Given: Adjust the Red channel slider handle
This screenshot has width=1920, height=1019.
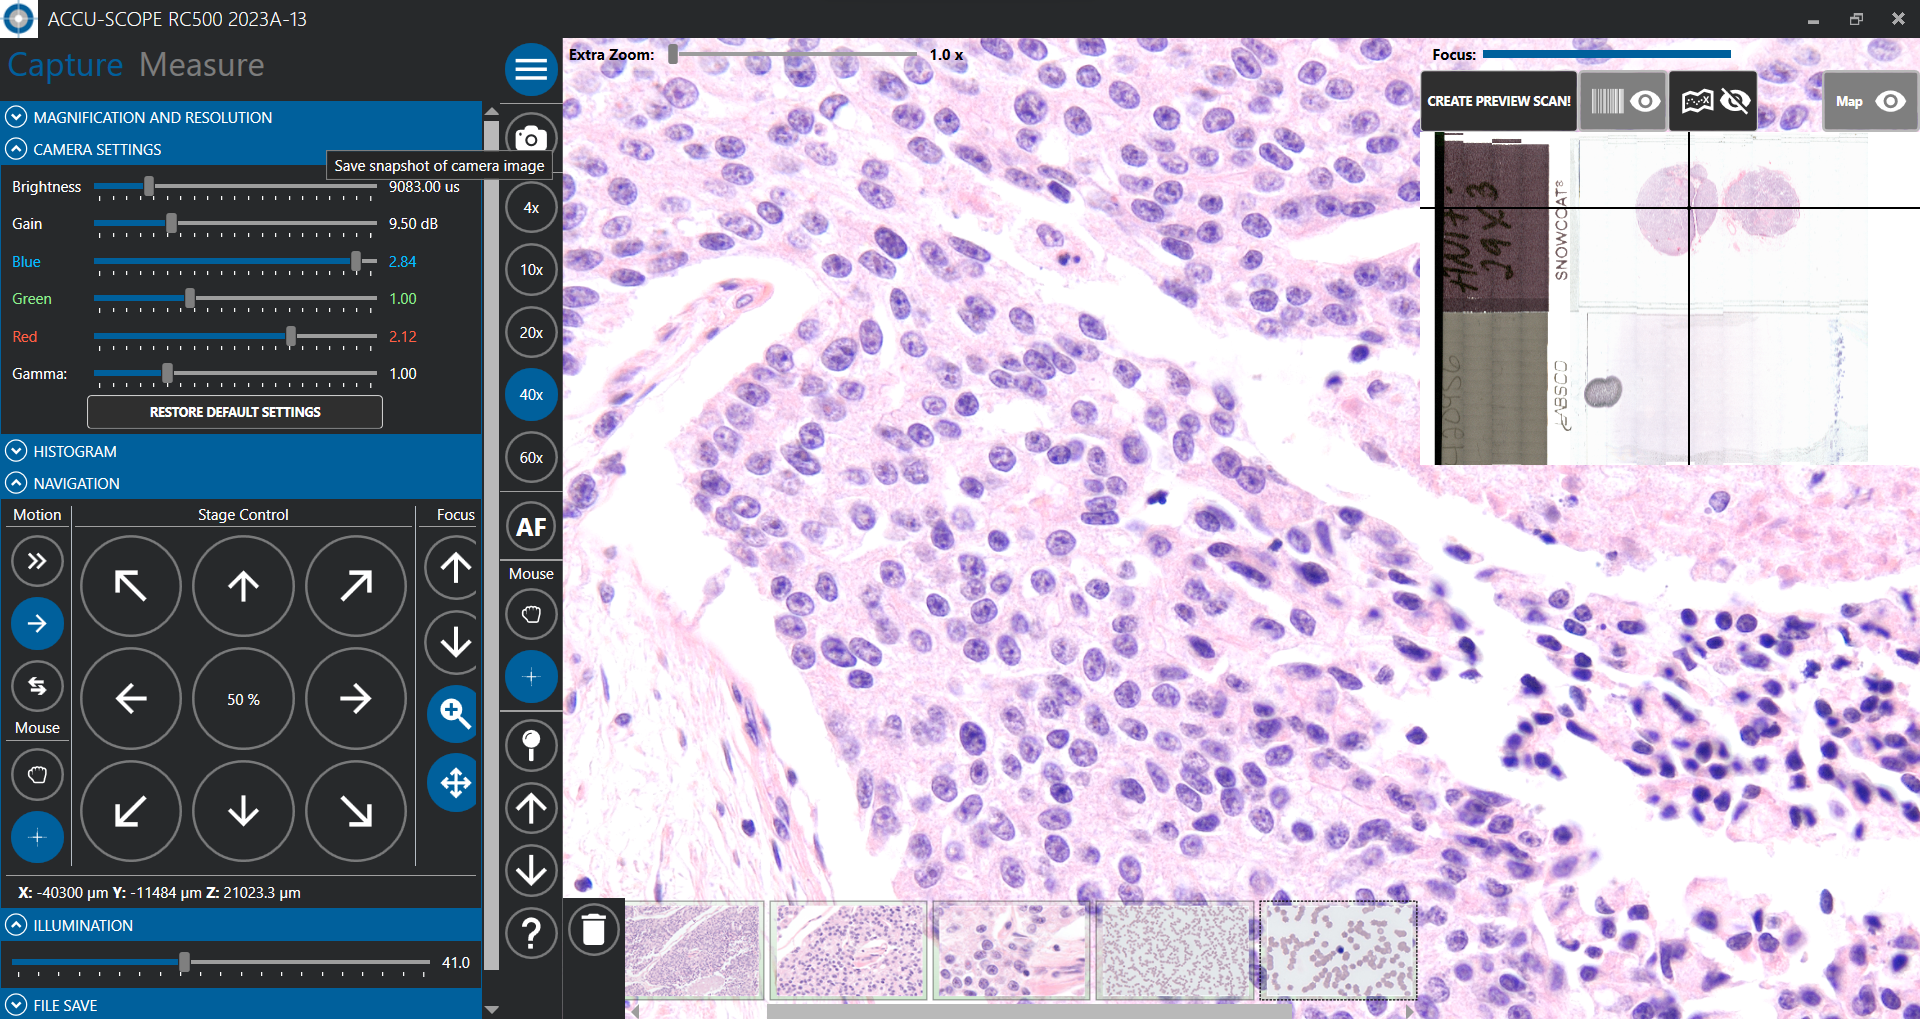Looking at the screenshot, I should [291, 337].
